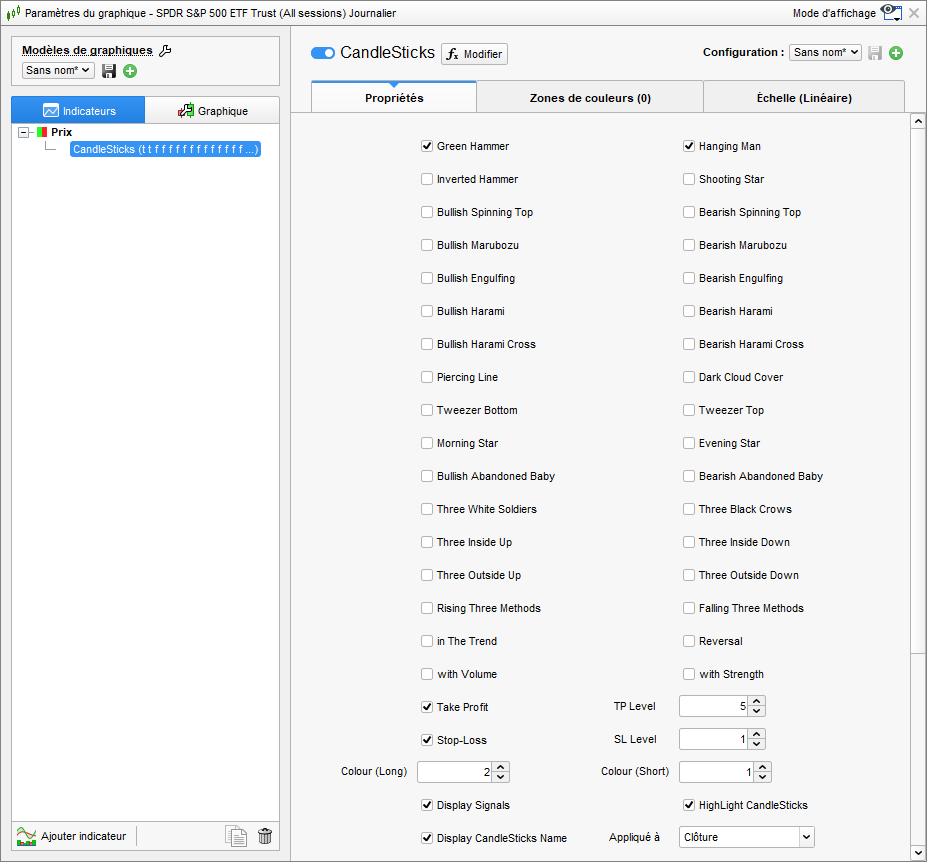Toggle the CandleSticks indicator switch off
This screenshot has width=927, height=862.
tap(323, 53)
